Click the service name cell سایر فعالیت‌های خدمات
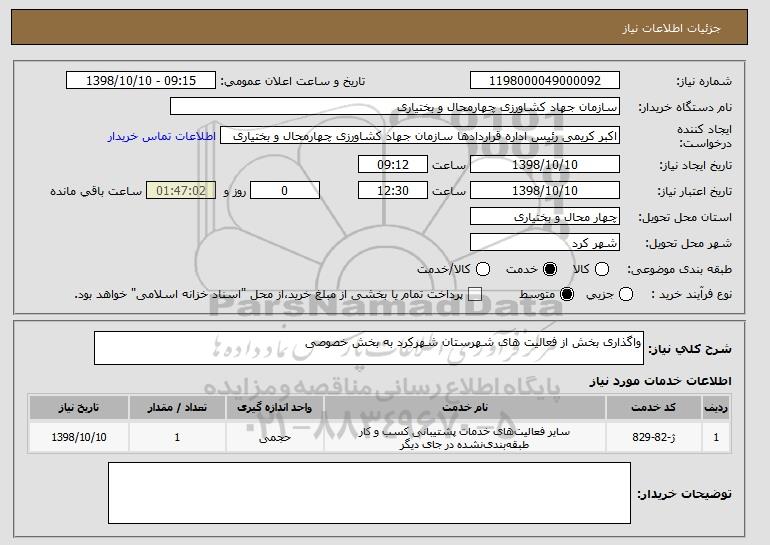Screen dimensions: 770x545 [465, 438]
